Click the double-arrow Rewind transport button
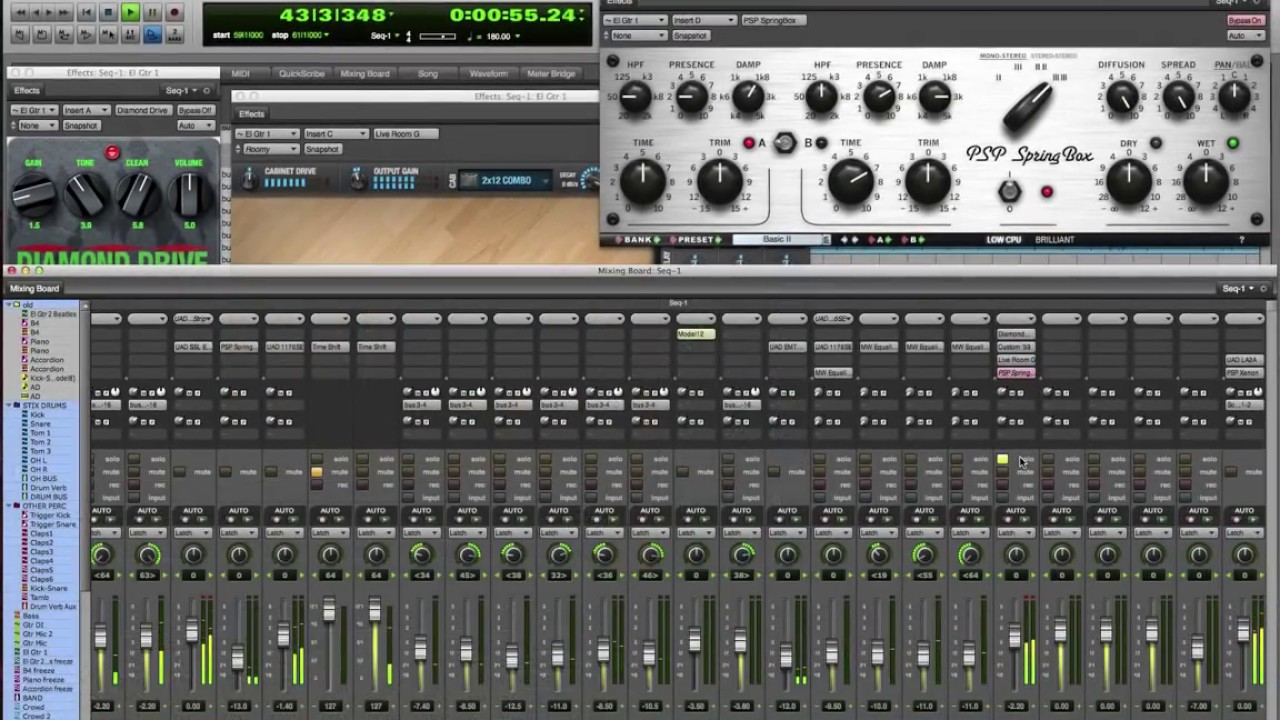Image resolution: width=1280 pixels, height=720 pixels. [20, 13]
